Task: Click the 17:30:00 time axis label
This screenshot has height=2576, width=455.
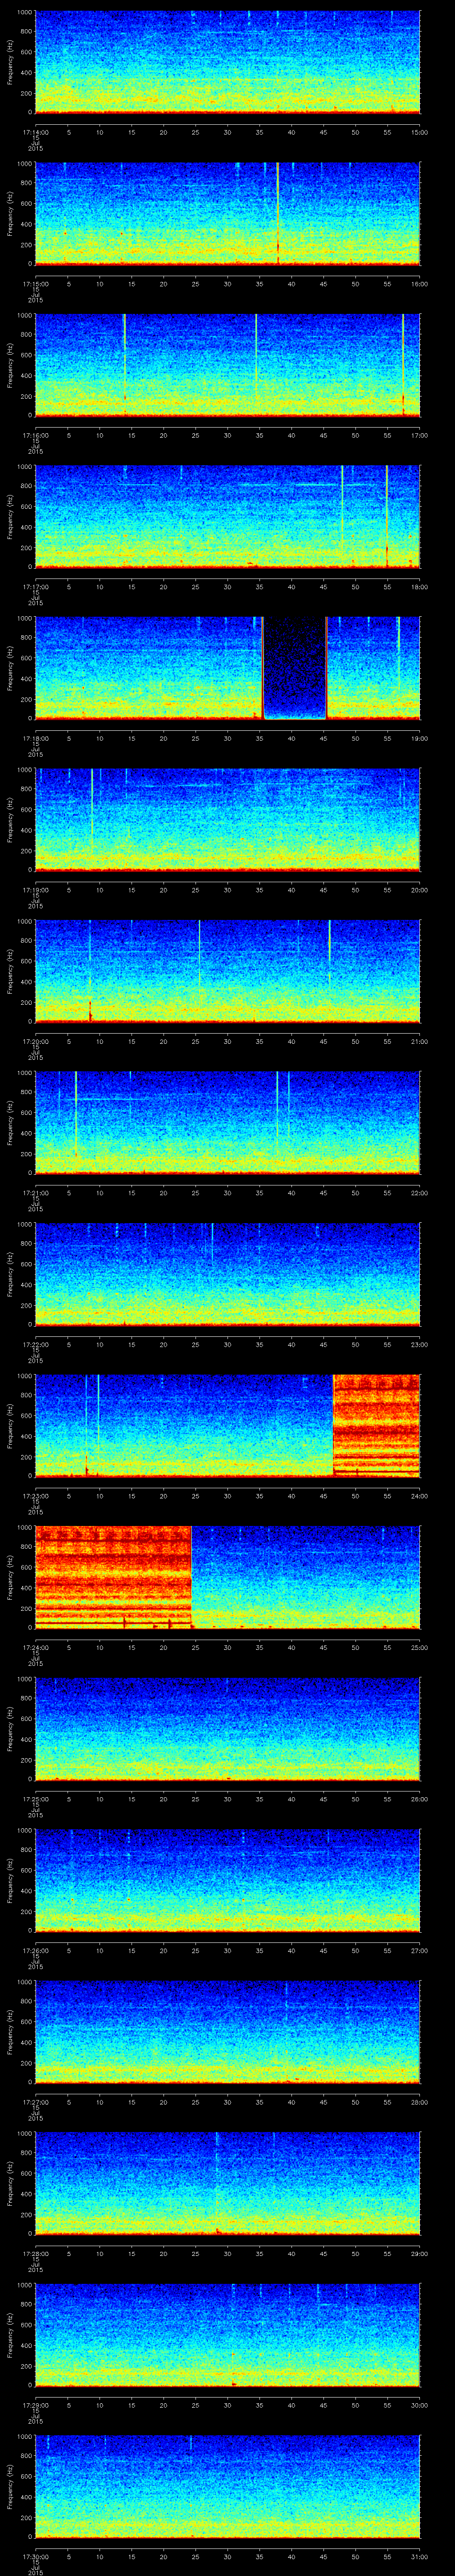Action: pos(35,2557)
